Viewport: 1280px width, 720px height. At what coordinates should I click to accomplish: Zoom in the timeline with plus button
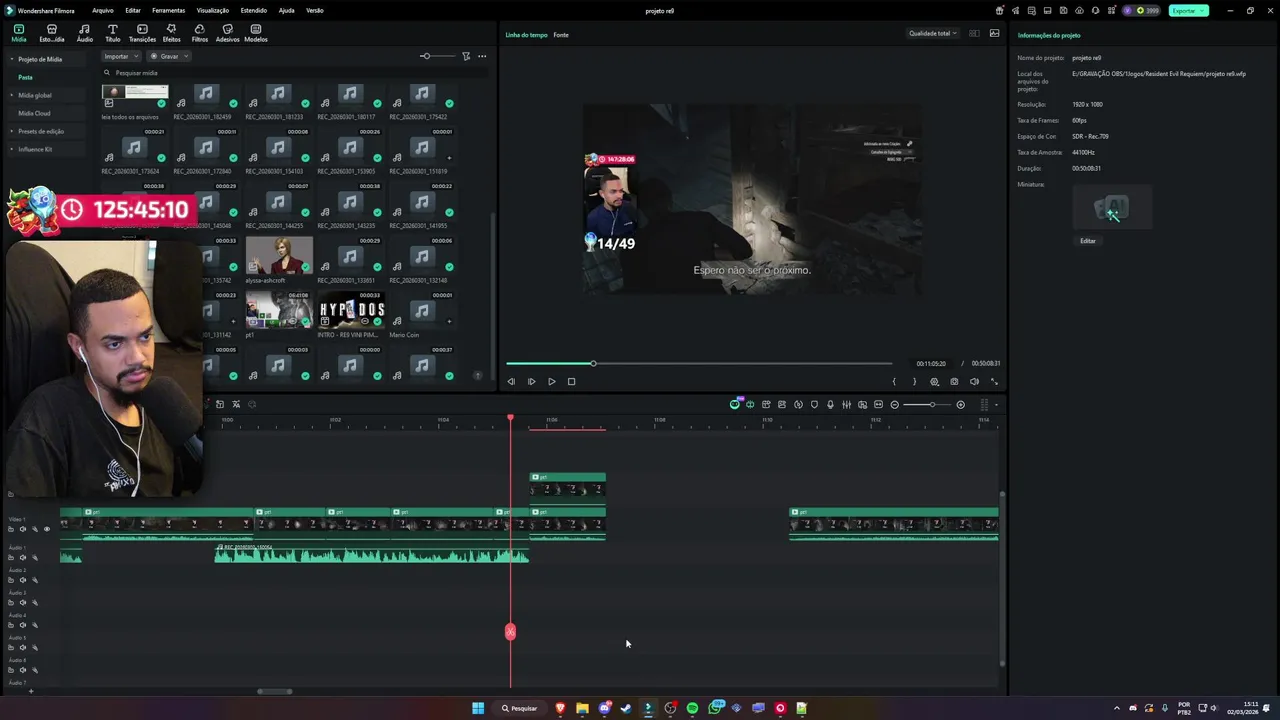click(960, 404)
